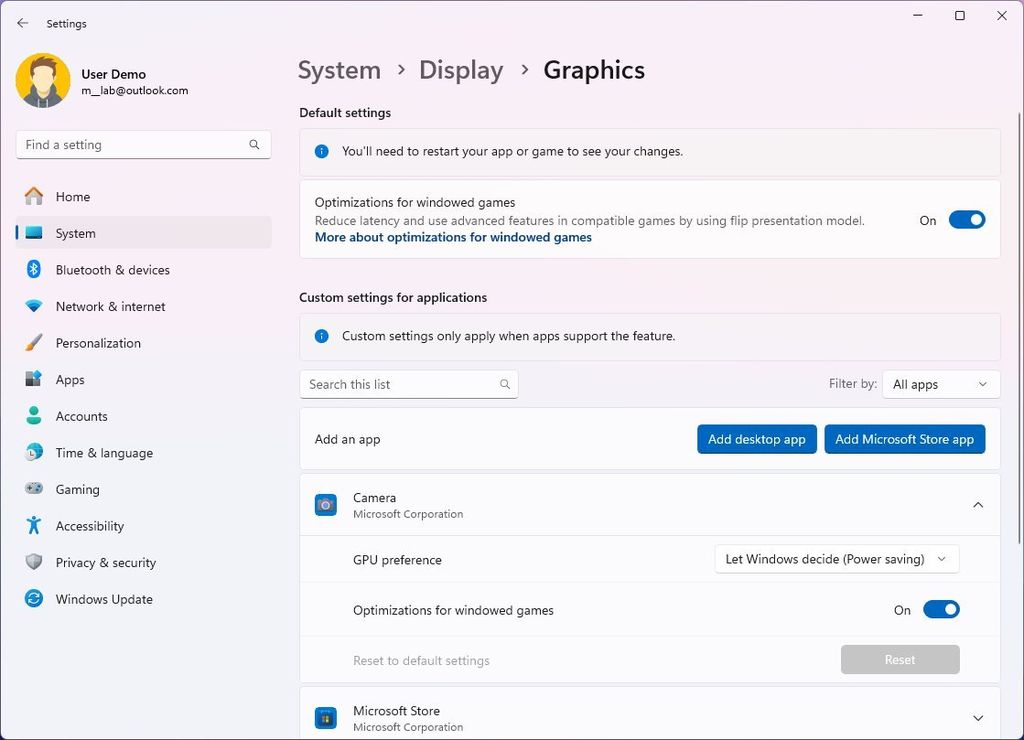Open the GPU preference dropdown for Camera
Viewport: 1024px width, 740px height.
836,559
